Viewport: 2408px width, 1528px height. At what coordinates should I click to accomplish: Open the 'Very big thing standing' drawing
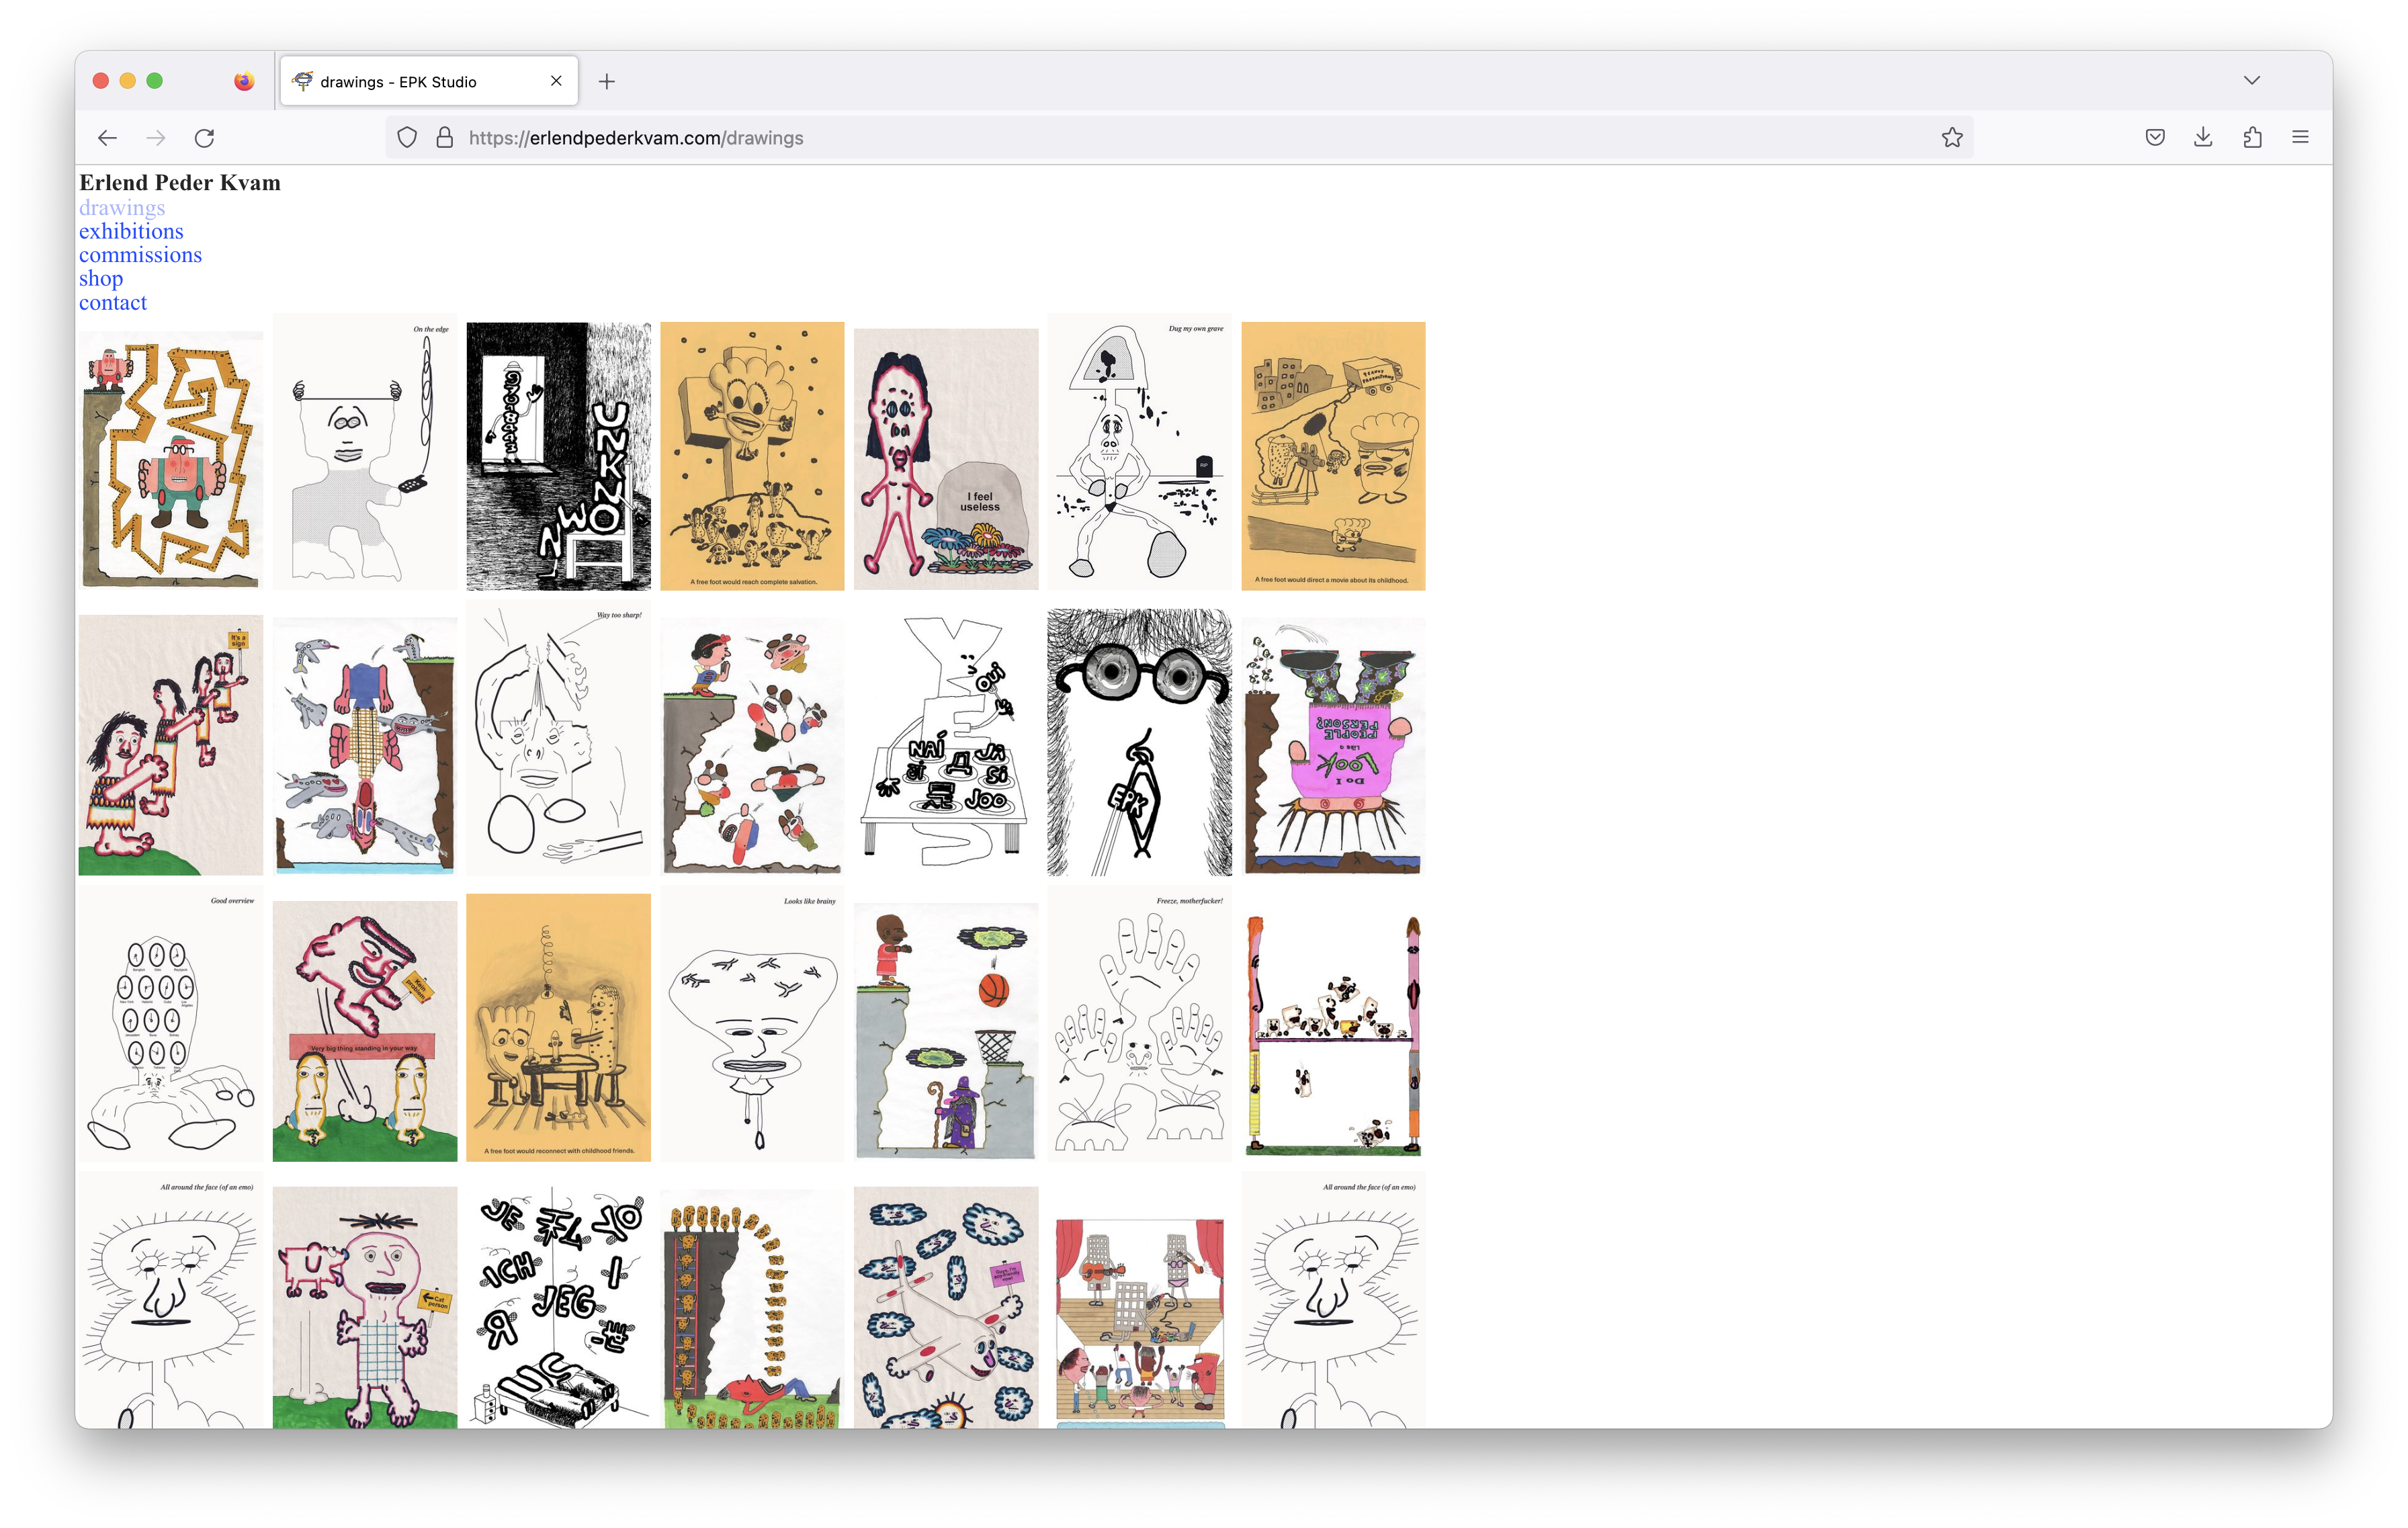tap(365, 1031)
